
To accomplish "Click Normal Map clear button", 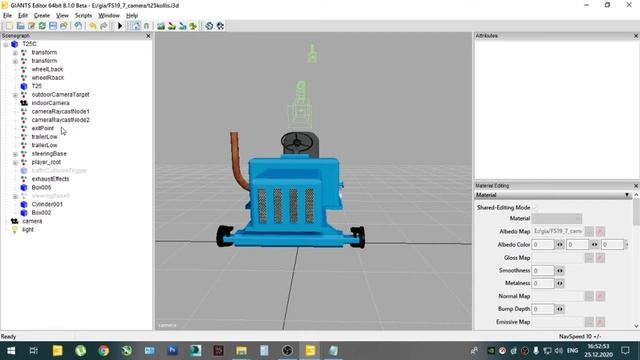I will click(600, 296).
